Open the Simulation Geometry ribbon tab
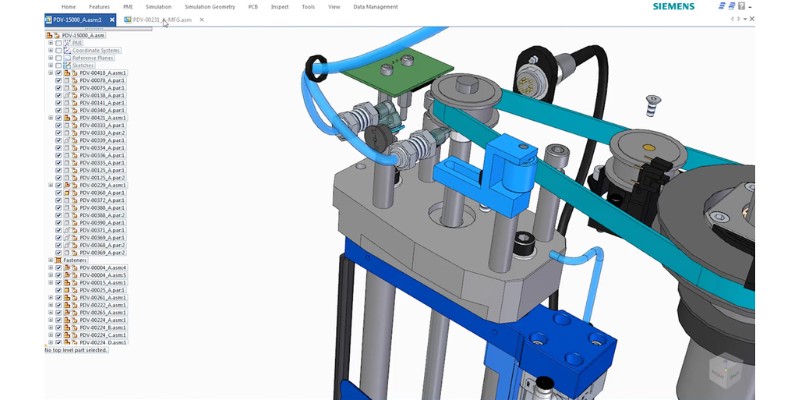 point(210,7)
